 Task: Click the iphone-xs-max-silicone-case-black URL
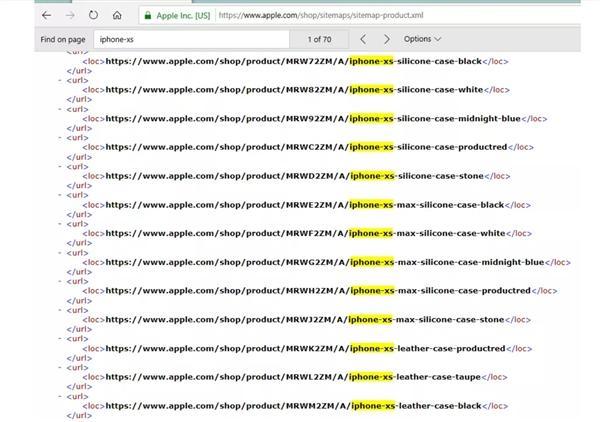pyautogui.click(x=305, y=205)
